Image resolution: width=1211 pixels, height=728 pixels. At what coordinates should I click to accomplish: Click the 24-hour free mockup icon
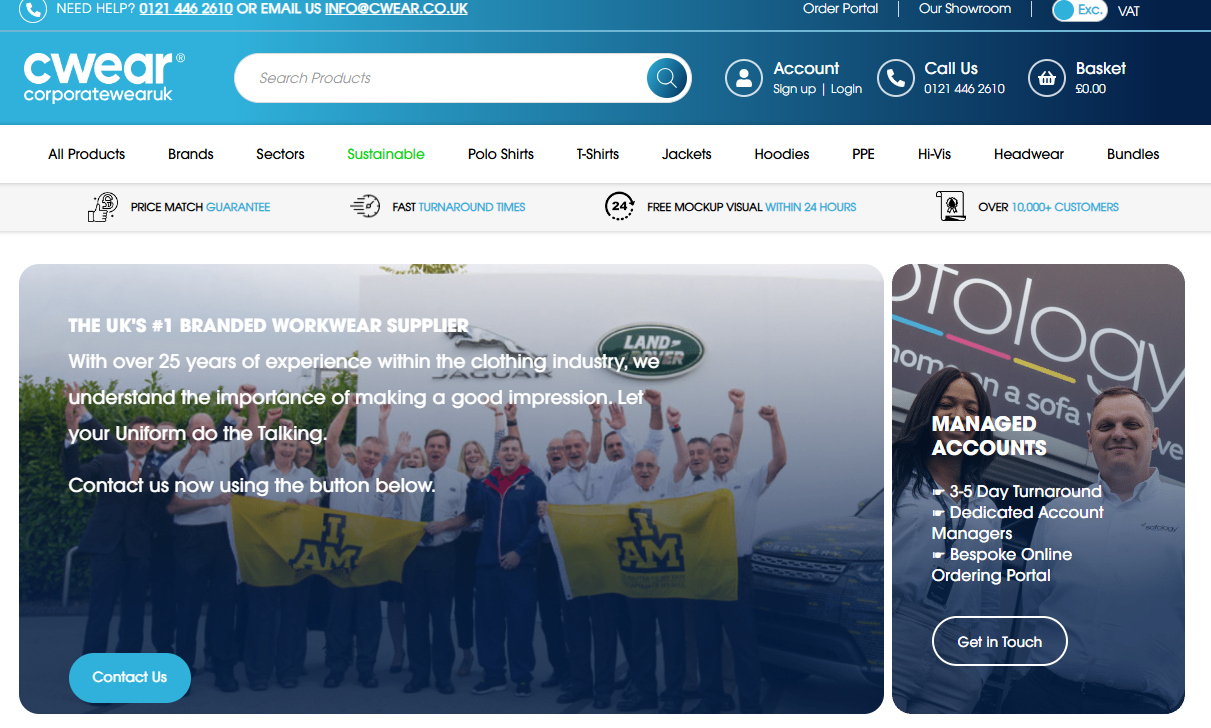pyautogui.click(x=620, y=207)
